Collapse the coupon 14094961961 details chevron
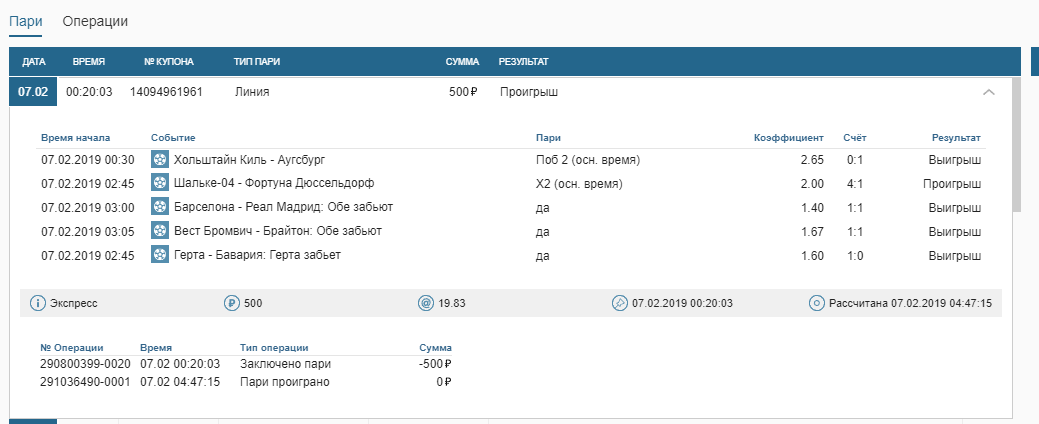 point(989,92)
